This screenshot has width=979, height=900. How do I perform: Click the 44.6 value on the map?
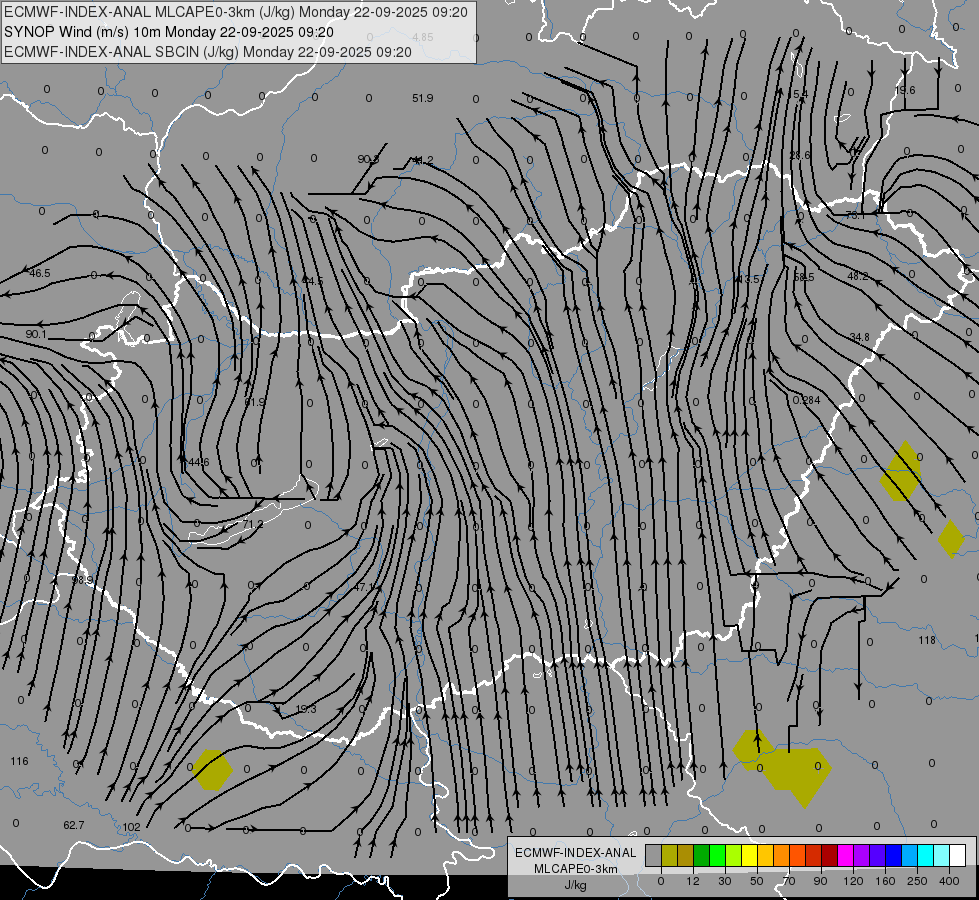pyautogui.click(x=199, y=462)
